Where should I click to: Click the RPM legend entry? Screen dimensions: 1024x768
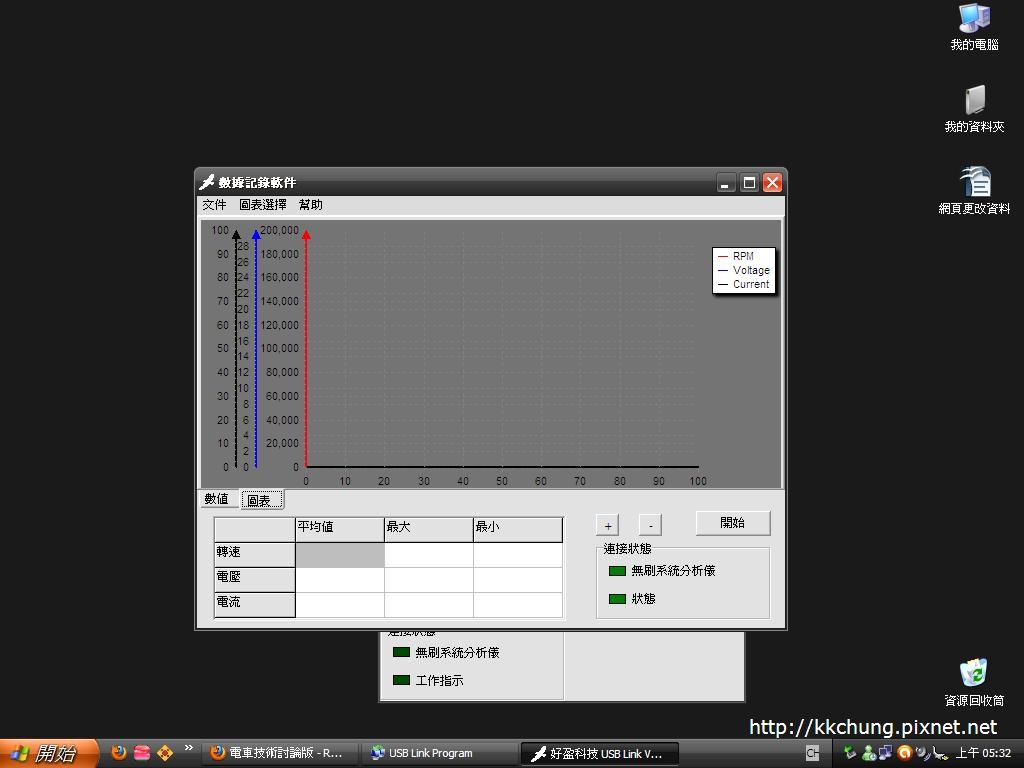(x=742, y=256)
